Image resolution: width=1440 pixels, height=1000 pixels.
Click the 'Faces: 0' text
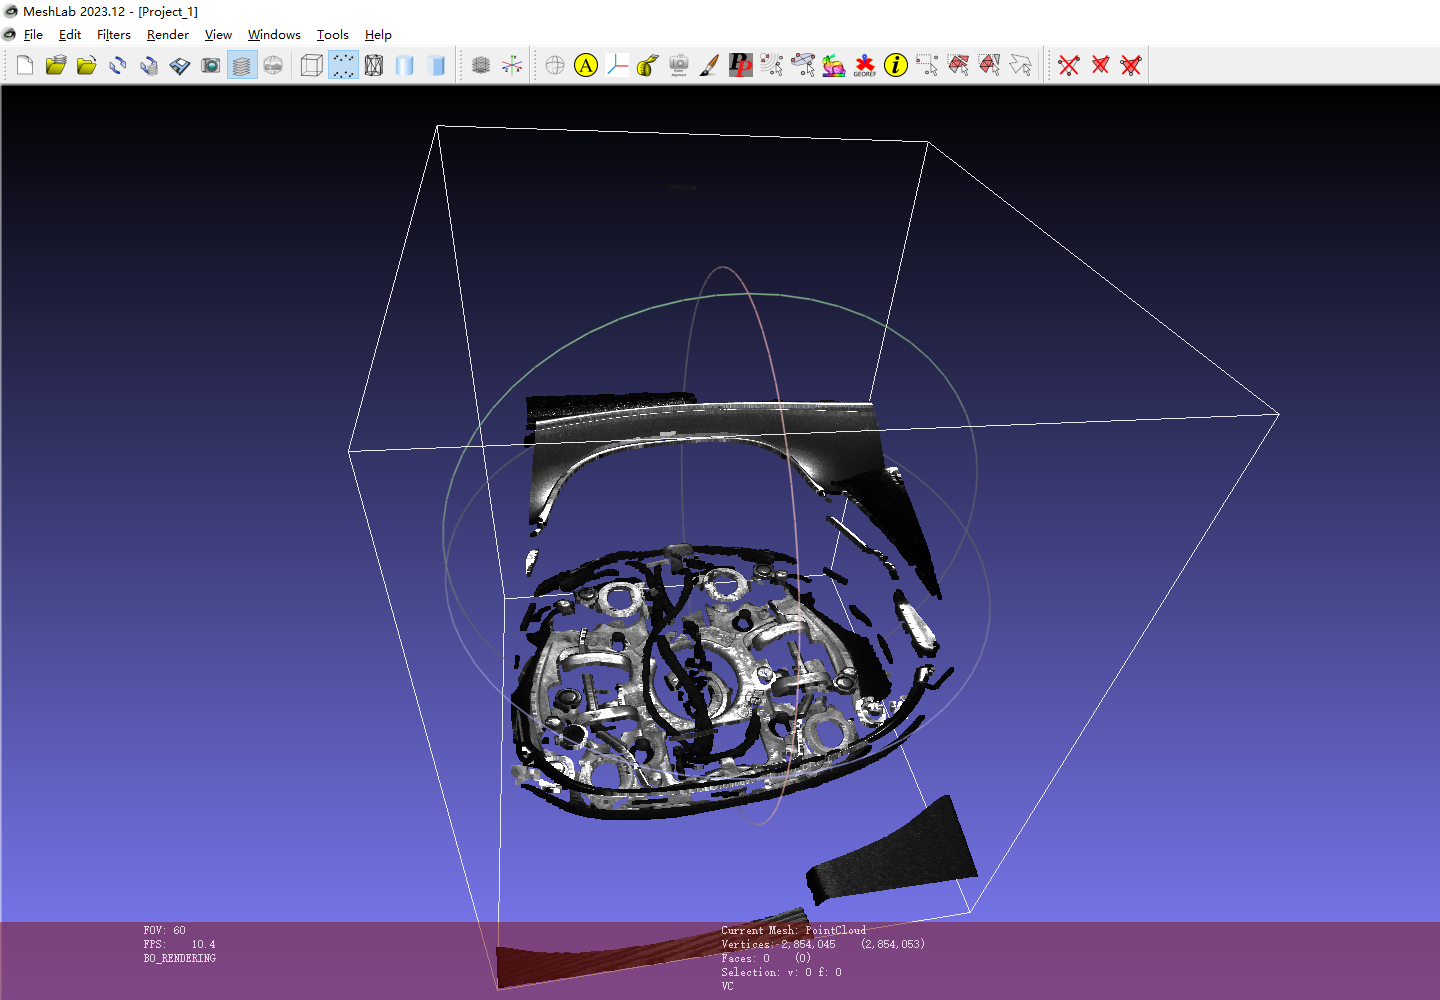pyautogui.click(x=746, y=958)
